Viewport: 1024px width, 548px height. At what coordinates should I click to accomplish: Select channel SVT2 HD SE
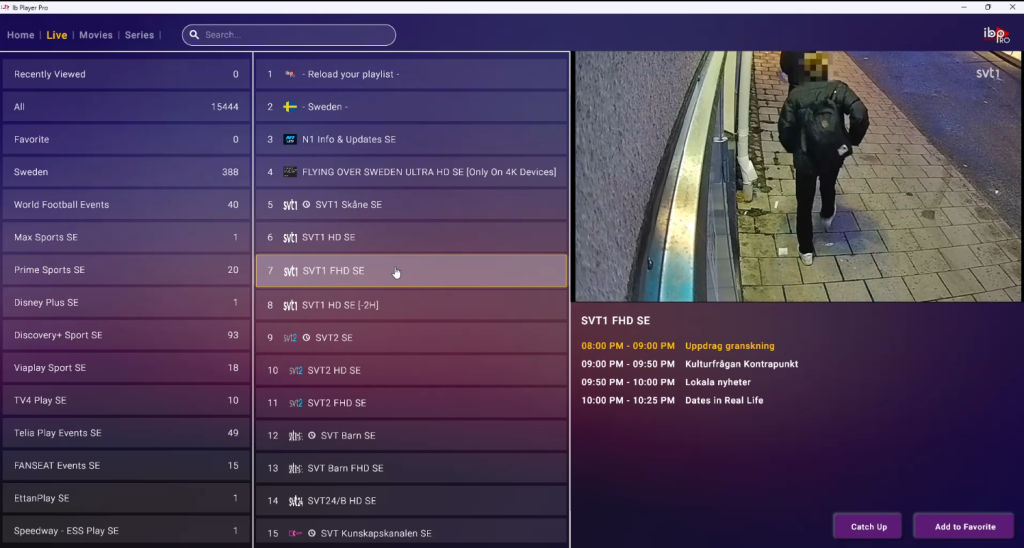(x=411, y=370)
